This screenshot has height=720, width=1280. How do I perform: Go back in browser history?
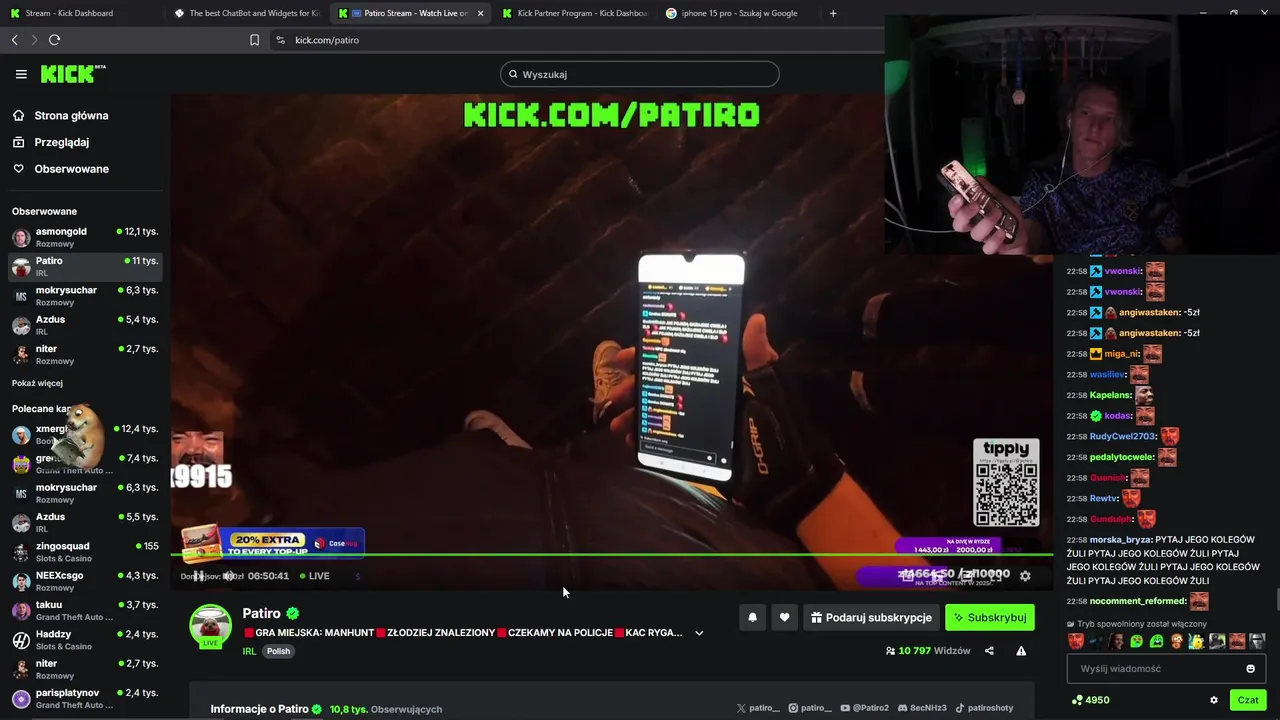click(x=14, y=40)
